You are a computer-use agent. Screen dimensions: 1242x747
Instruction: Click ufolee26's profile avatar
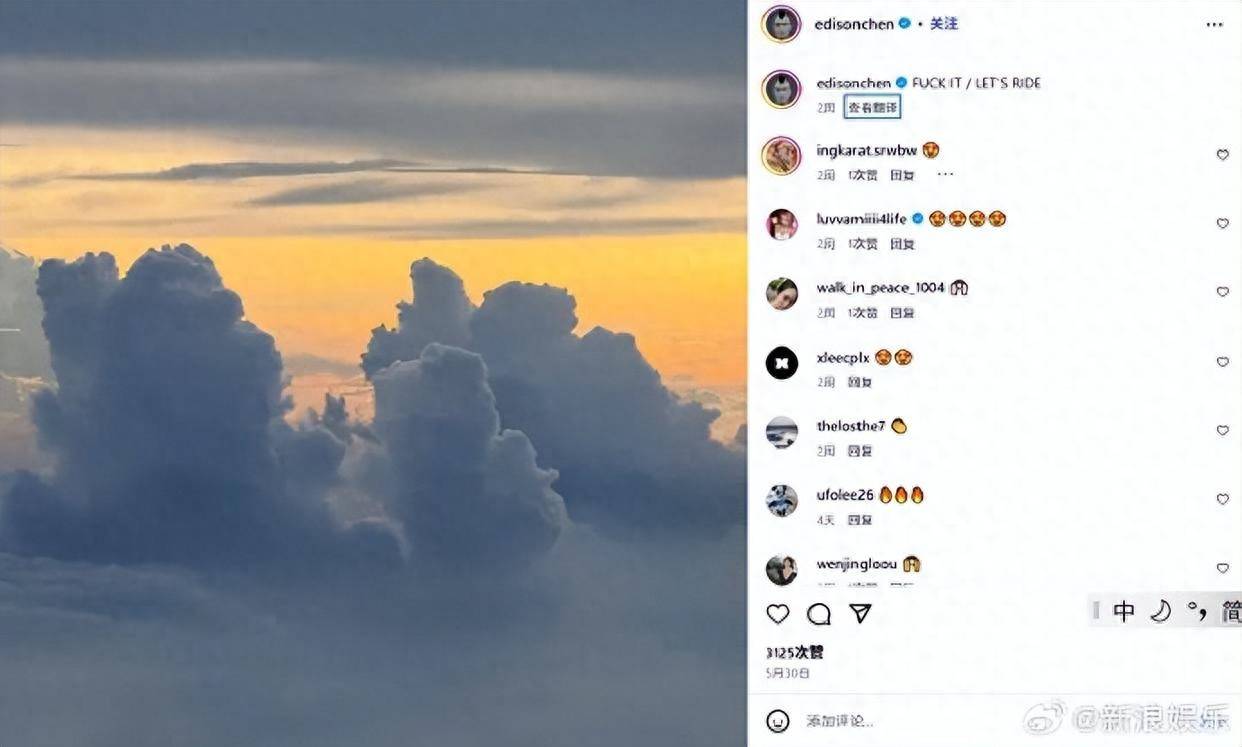(781, 500)
